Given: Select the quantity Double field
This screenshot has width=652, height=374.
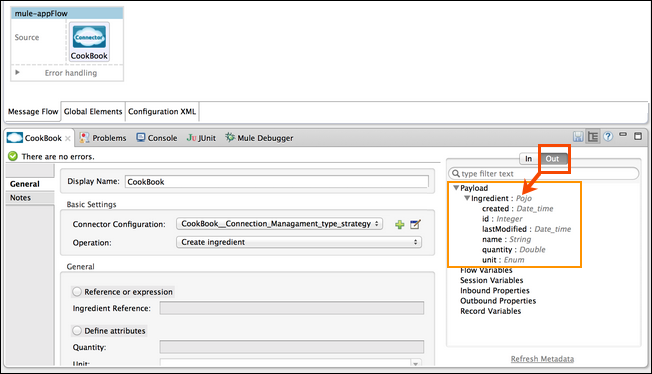Looking at the screenshot, I should pos(514,250).
